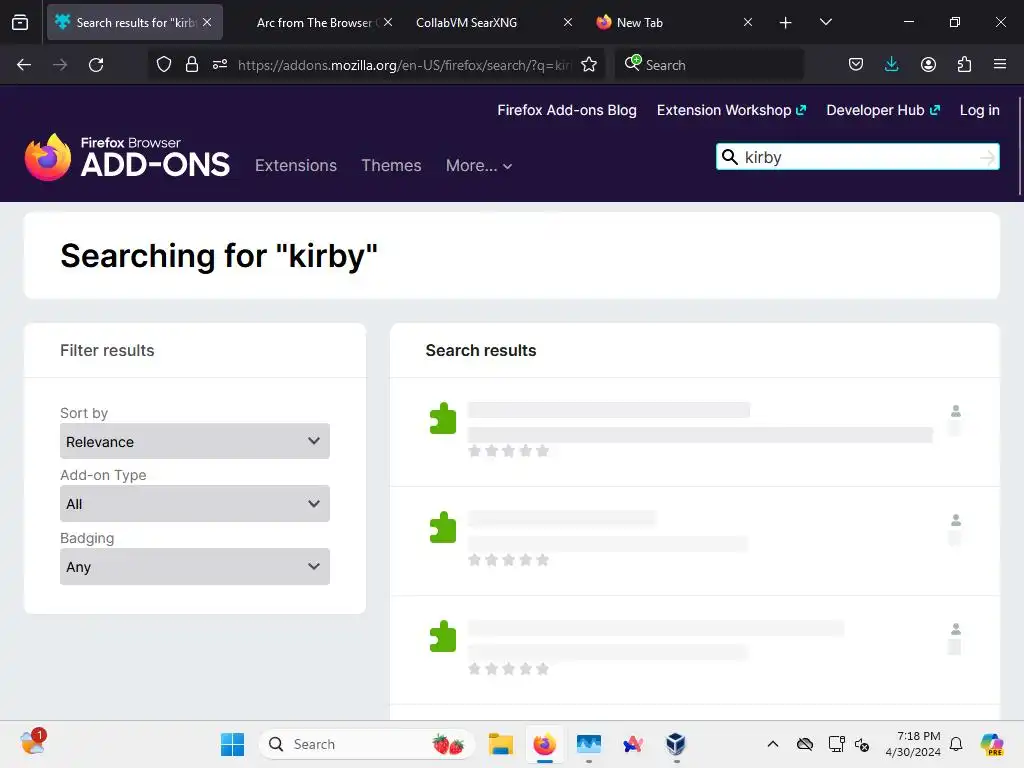This screenshot has width=1024, height=768.
Task: Open the Extensions section
Action: (296, 165)
